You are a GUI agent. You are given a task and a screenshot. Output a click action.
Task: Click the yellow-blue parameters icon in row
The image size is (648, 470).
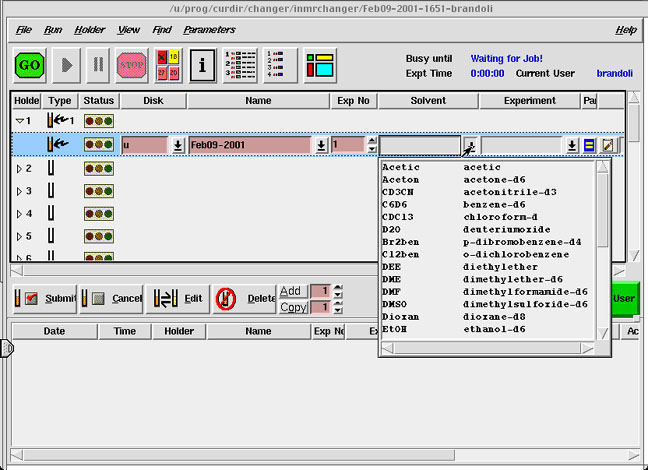[x=590, y=145]
